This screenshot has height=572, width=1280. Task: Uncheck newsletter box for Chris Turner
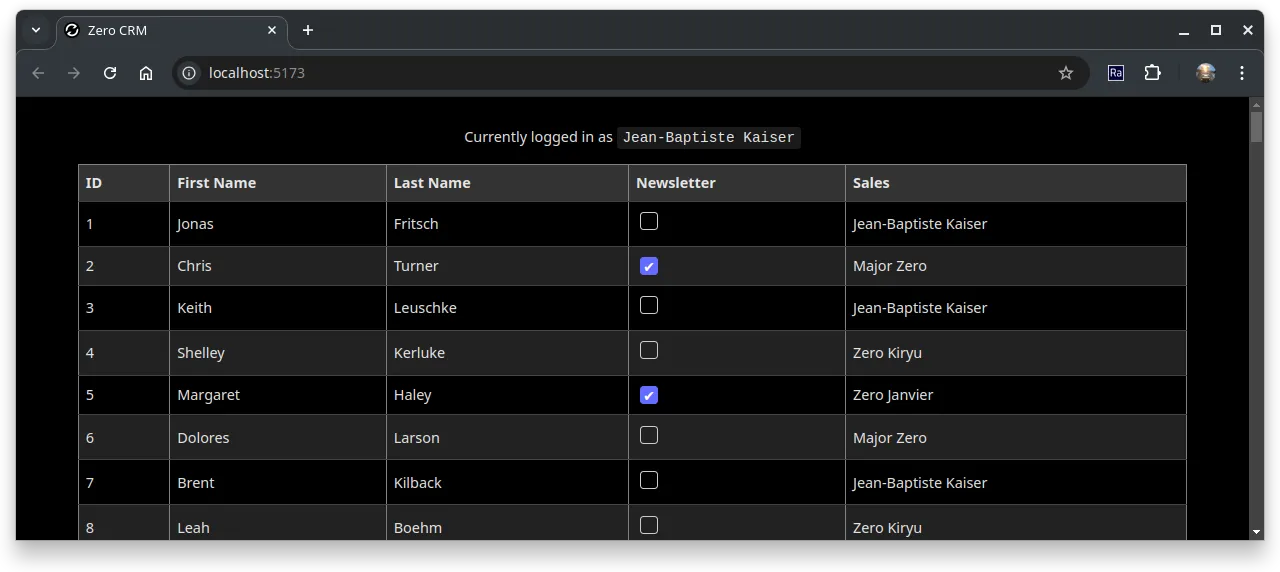coord(649,266)
